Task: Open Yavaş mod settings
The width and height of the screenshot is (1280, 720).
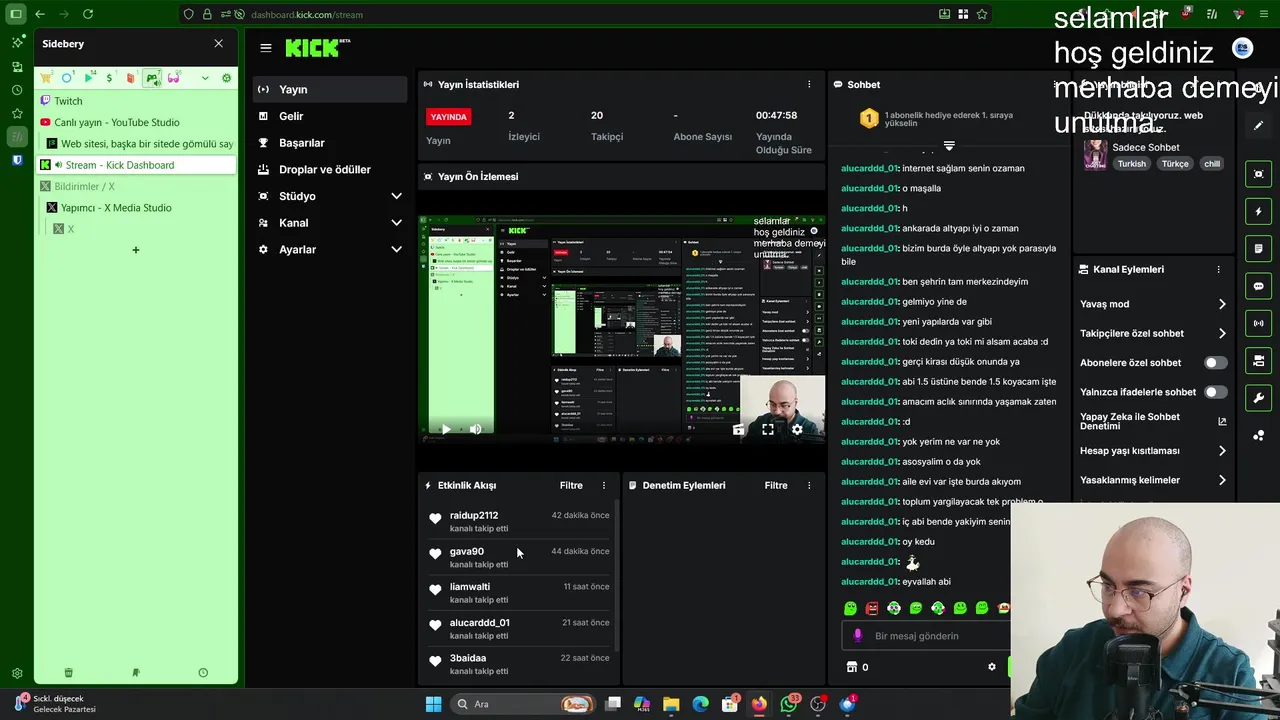Action: coord(1153,304)
